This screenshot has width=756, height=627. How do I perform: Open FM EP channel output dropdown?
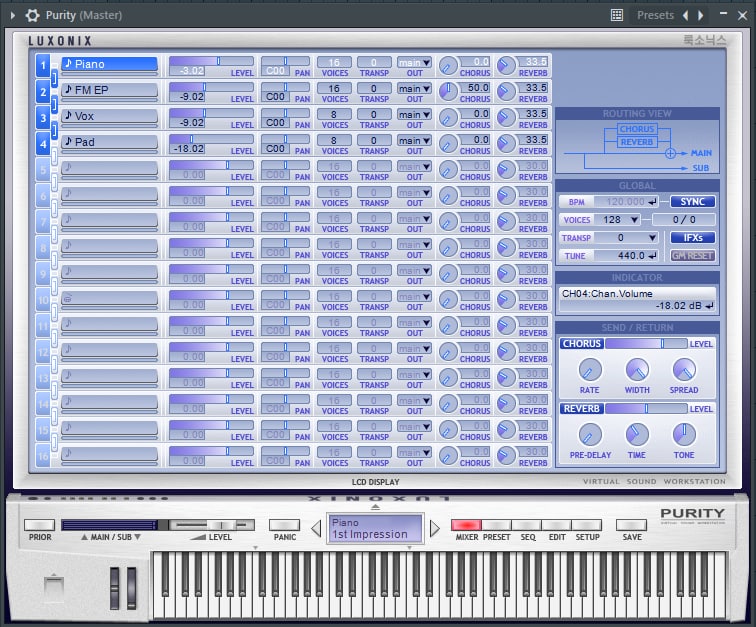[414, 89]
